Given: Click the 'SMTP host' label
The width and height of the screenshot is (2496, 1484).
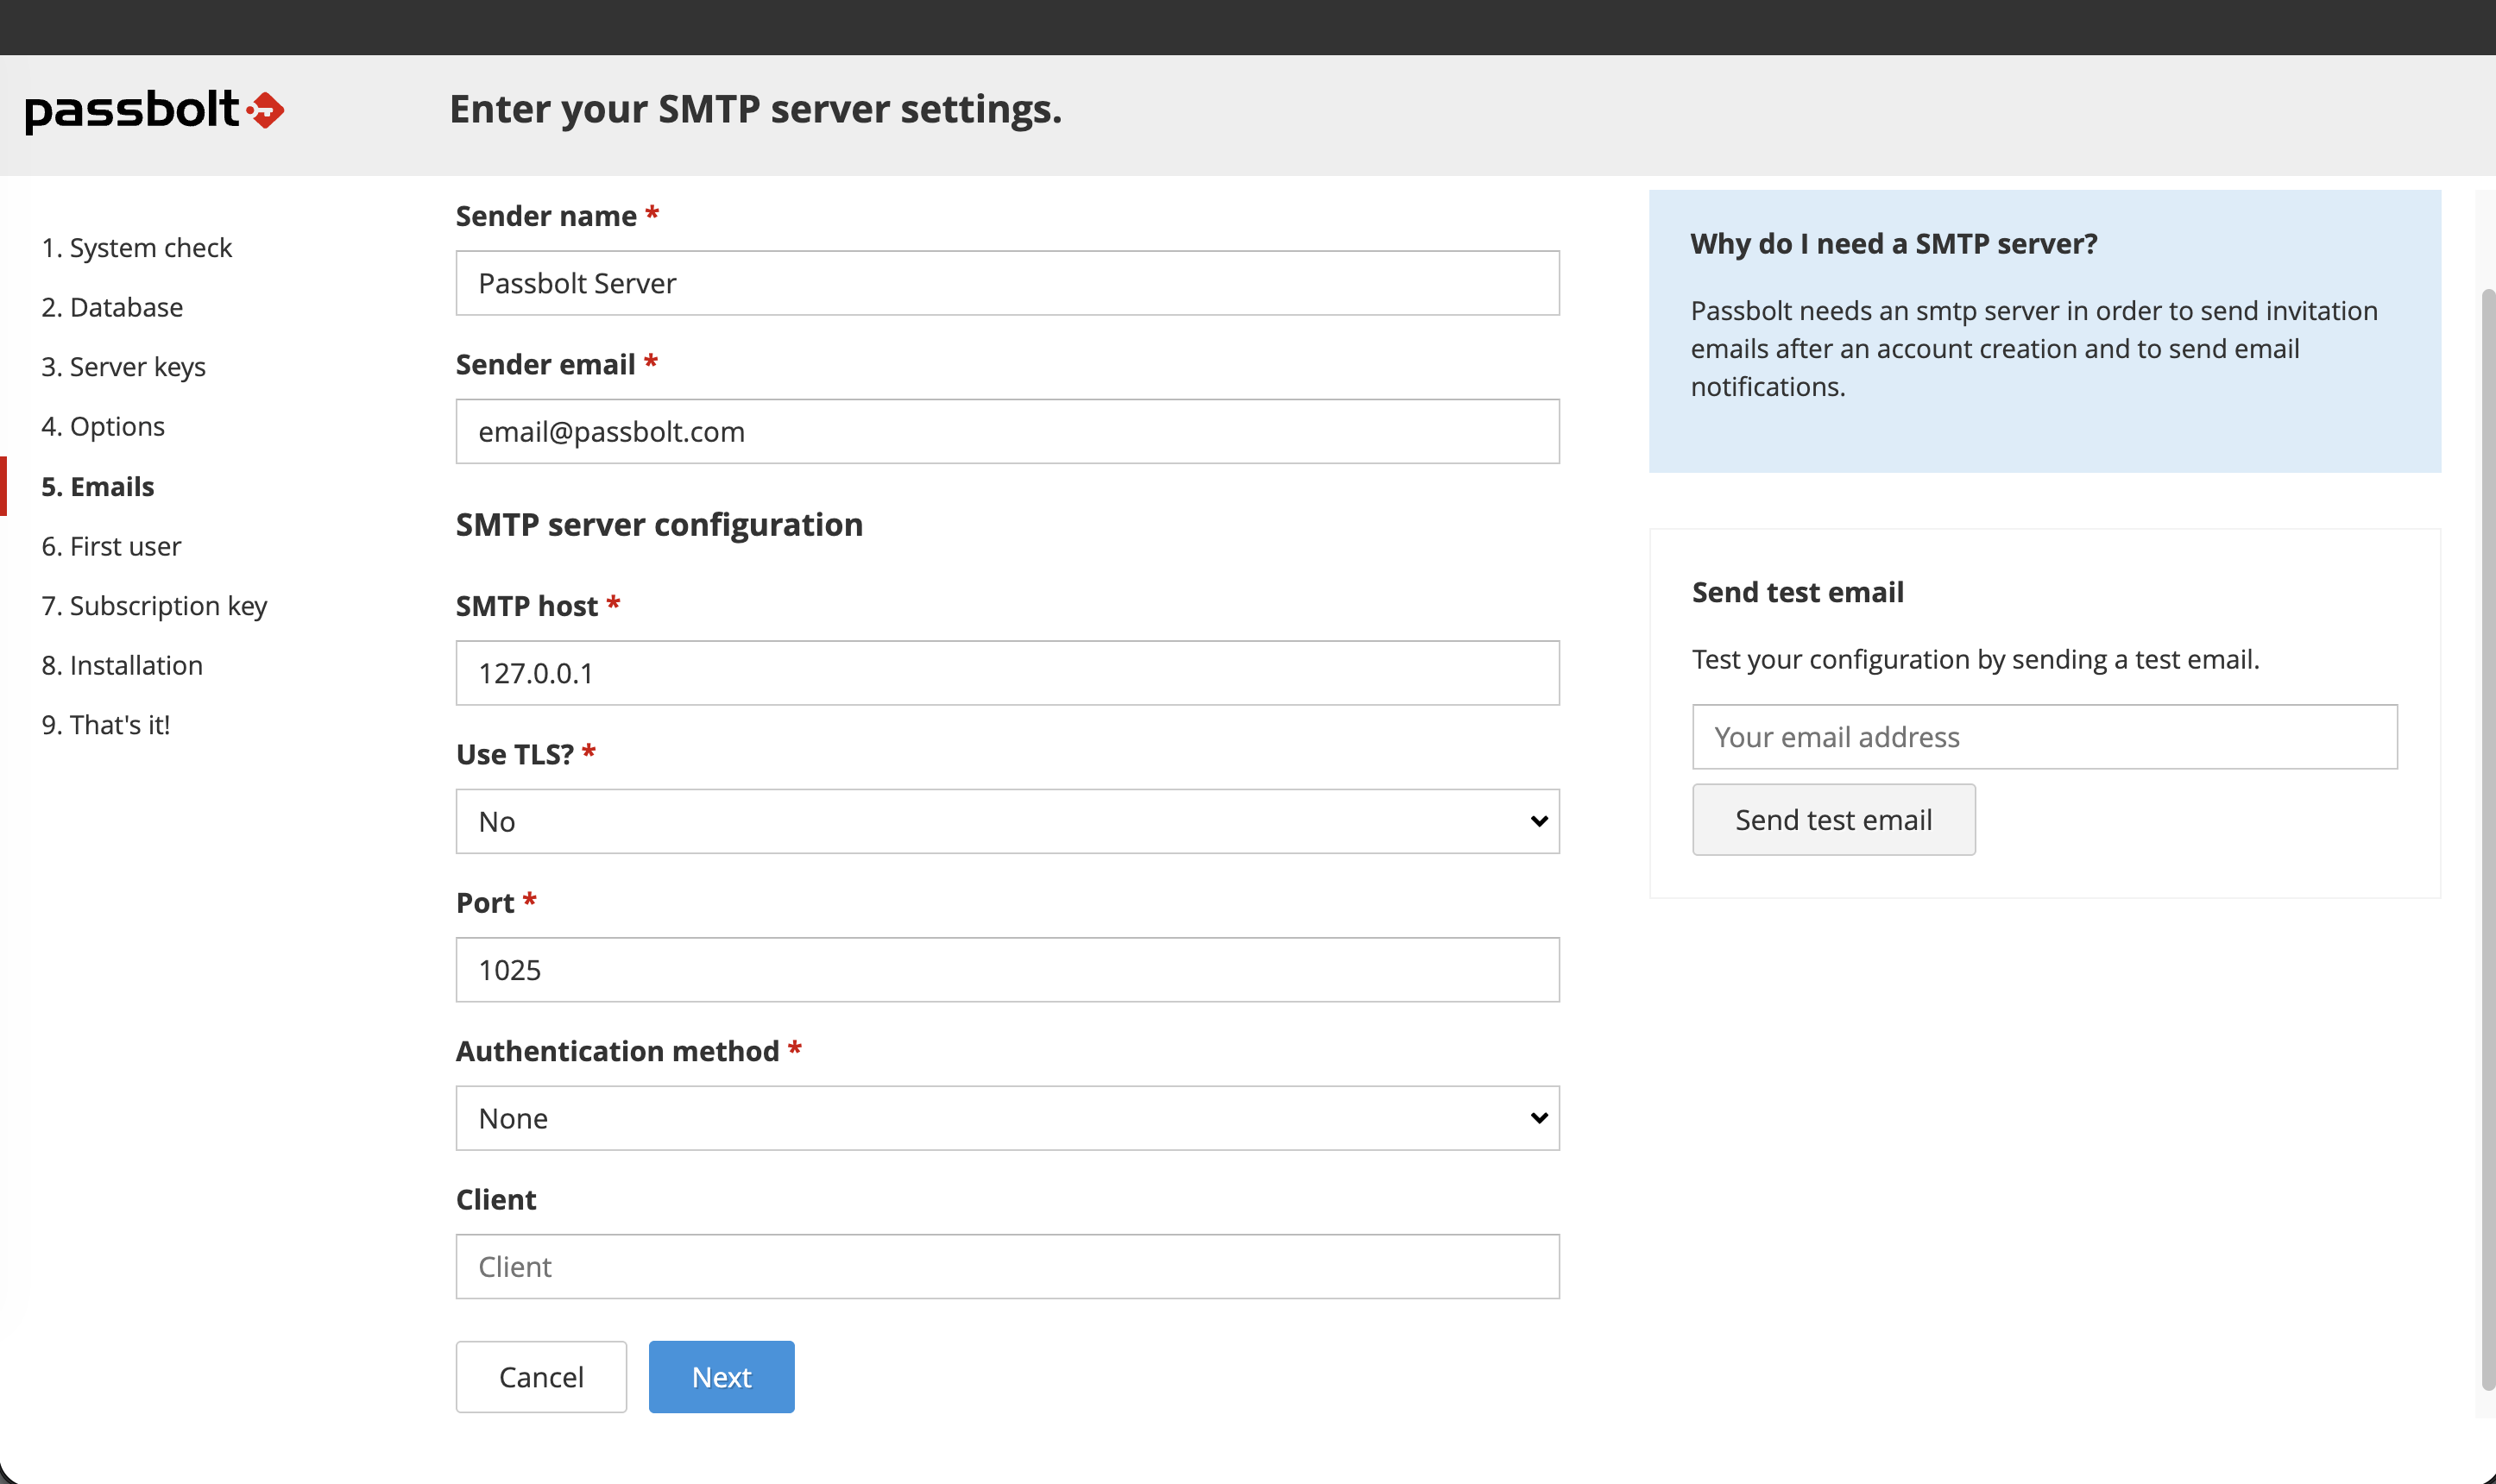Looking at the screenshot, I should pyautogui.click(x=526, y=606).
